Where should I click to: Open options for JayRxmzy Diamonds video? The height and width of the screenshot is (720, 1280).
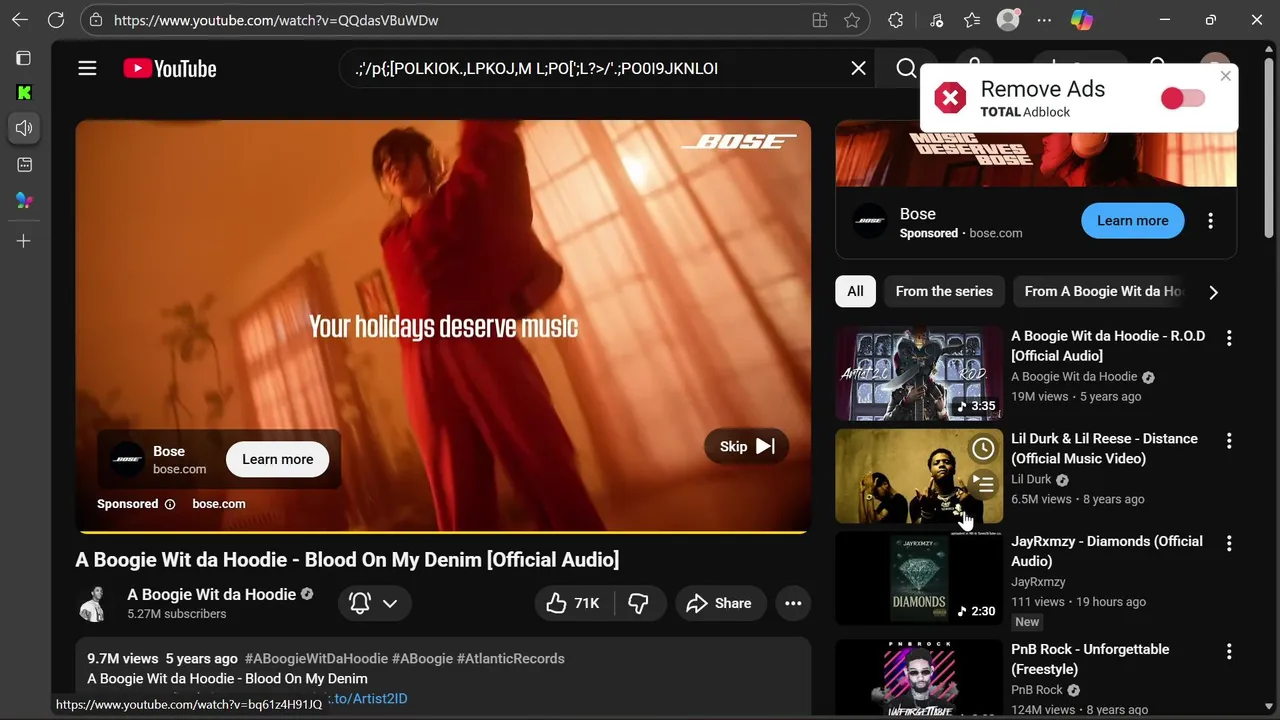click(1229, 544)
